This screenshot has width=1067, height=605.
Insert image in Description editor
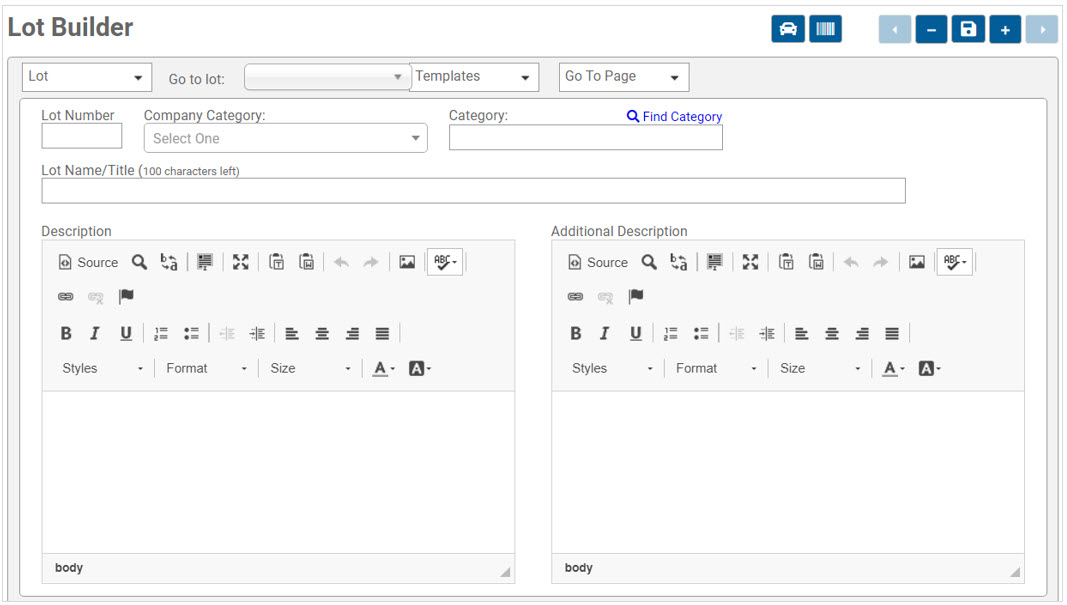(x=407, y=262)
